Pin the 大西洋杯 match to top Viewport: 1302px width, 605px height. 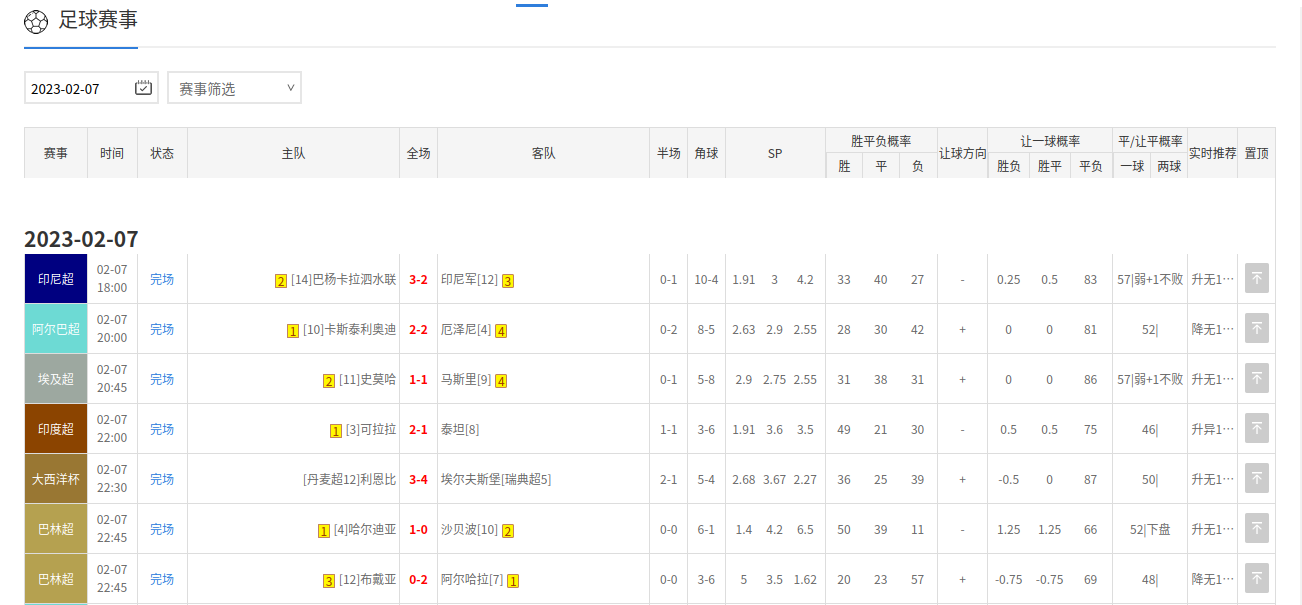[1257, 479]
